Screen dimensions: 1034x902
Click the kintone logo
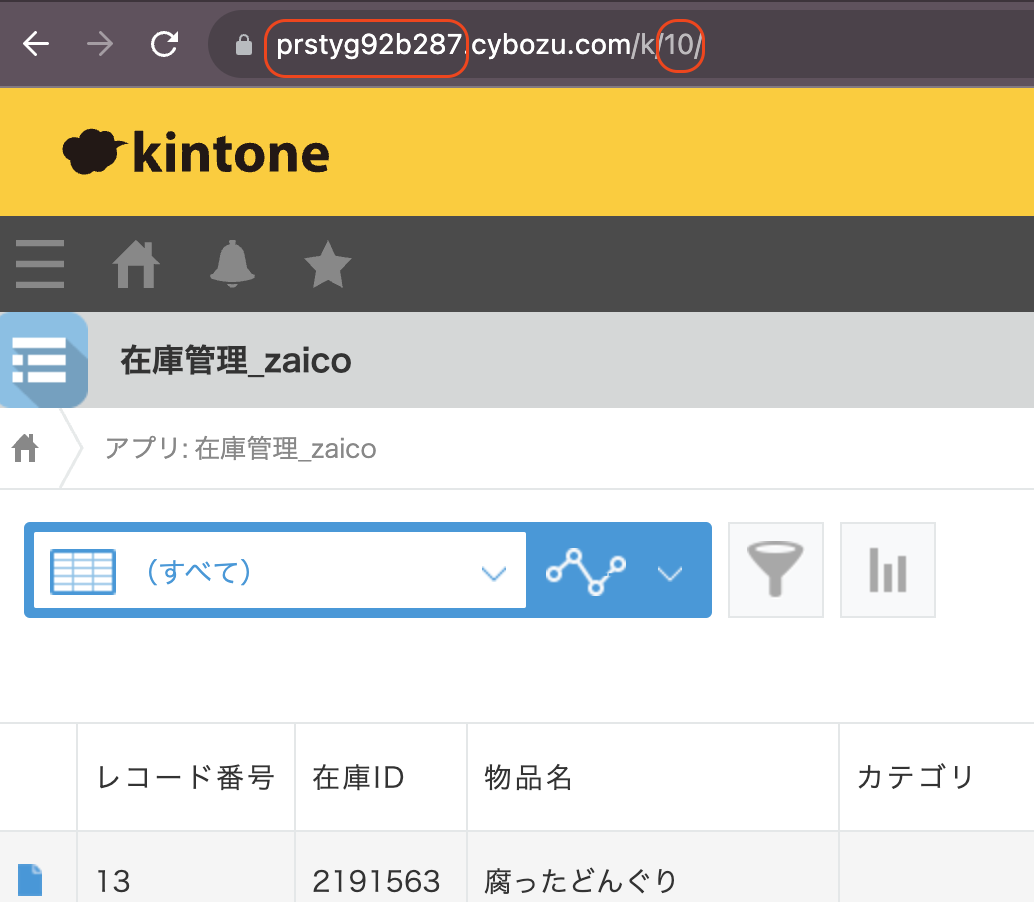(196, 152)
